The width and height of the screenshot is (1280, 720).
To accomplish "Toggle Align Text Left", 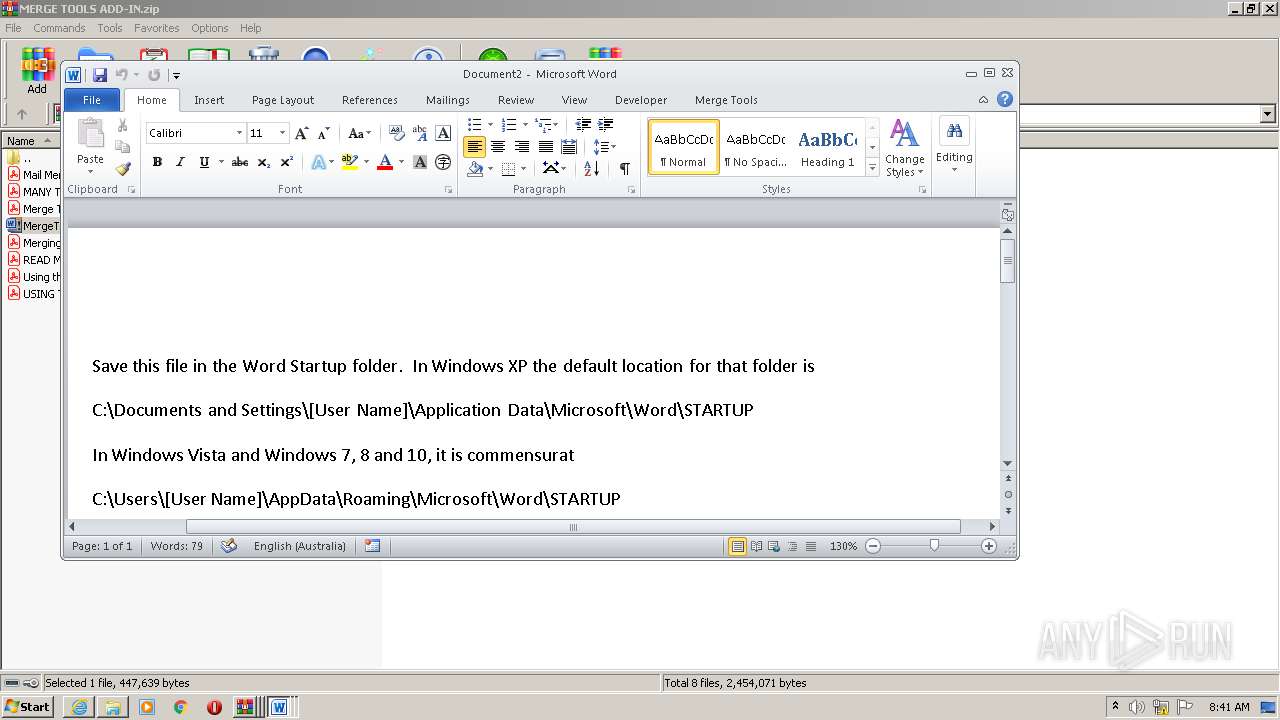I will click(474, 147).
